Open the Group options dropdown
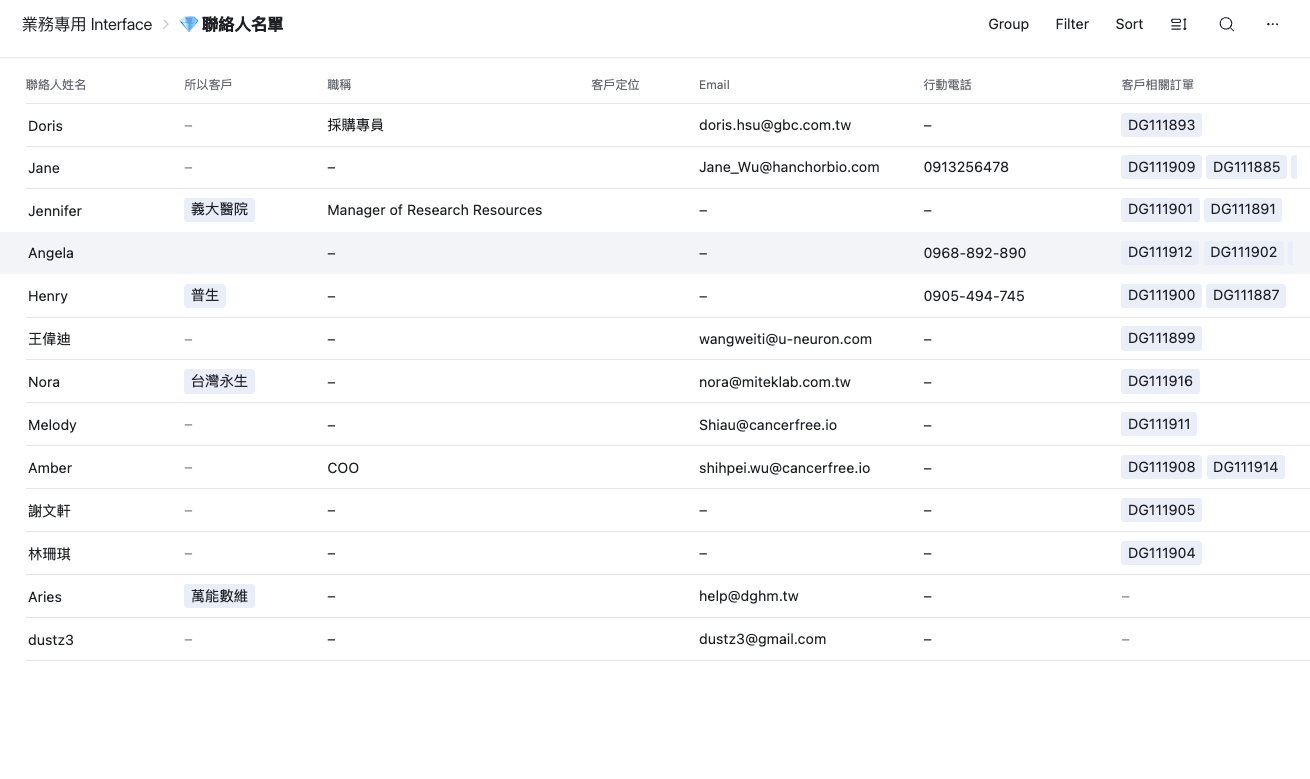Screen dimensions: 1310x779 pyautogui.click(x=1008, y=24)
